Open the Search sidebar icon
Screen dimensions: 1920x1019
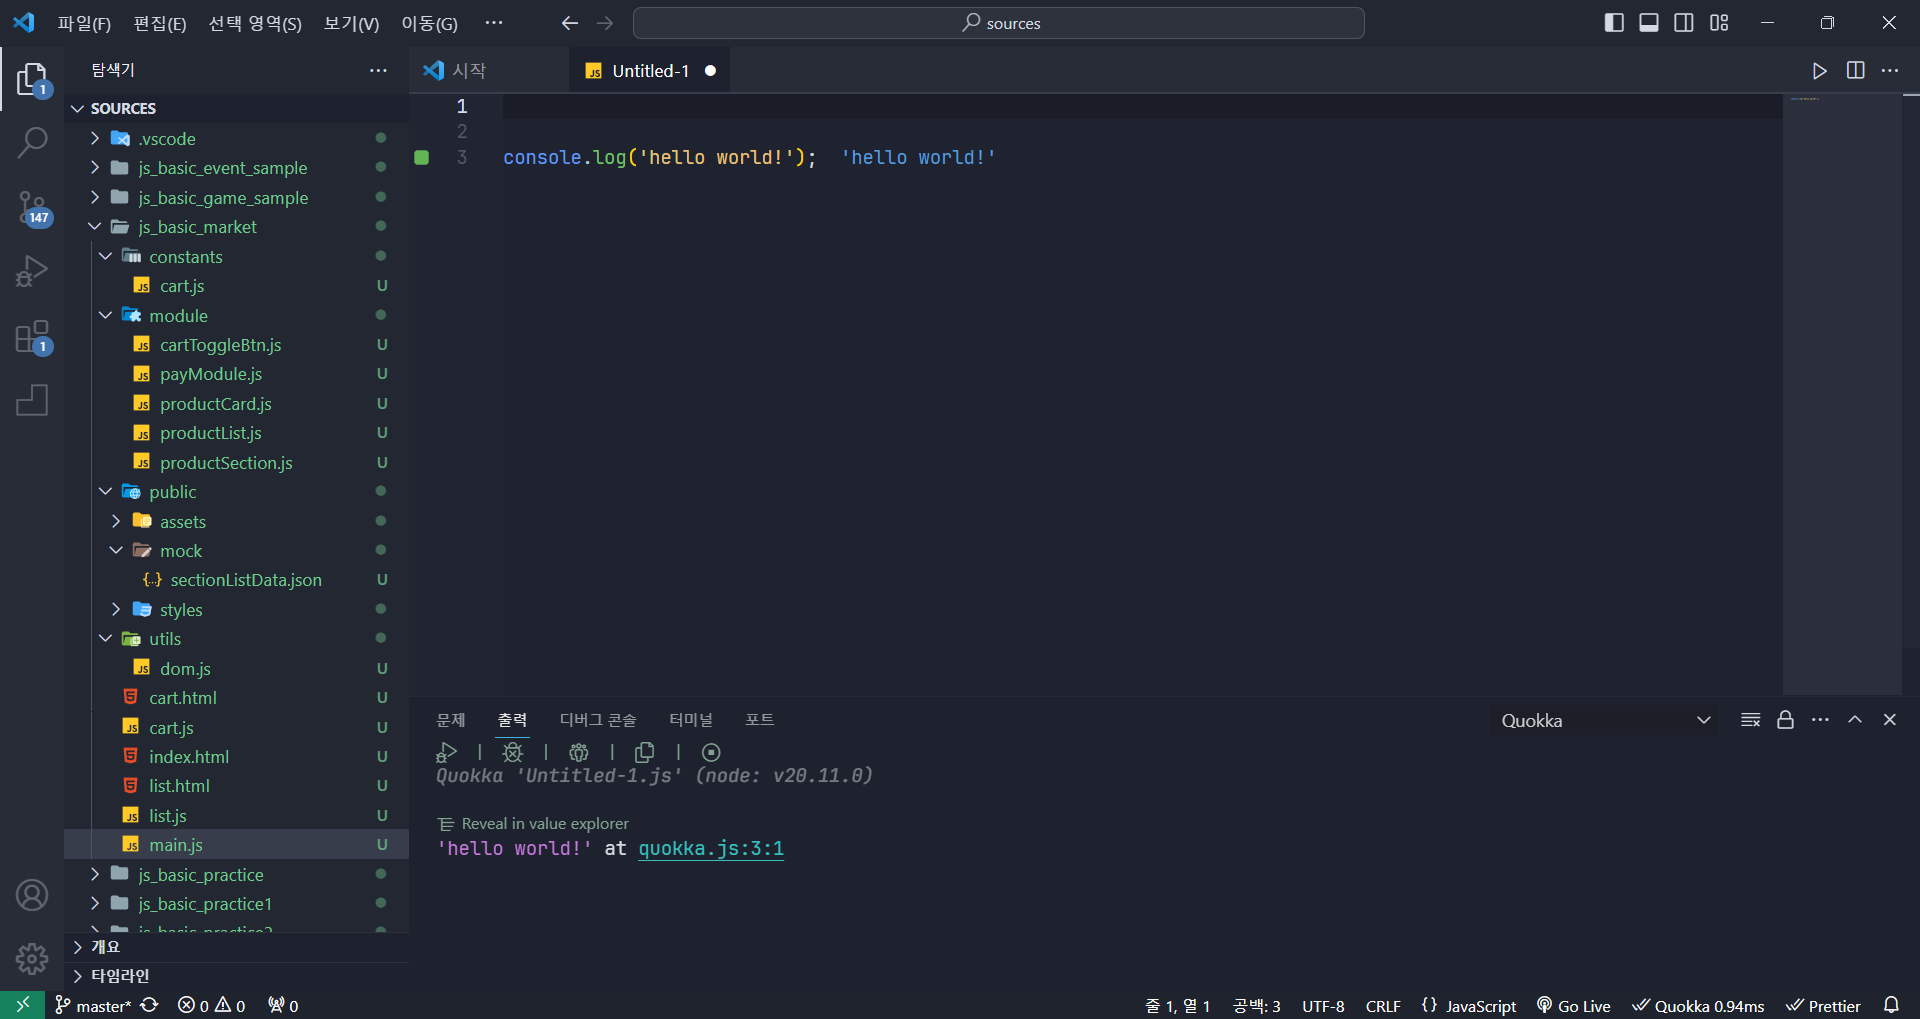[33, 144]
